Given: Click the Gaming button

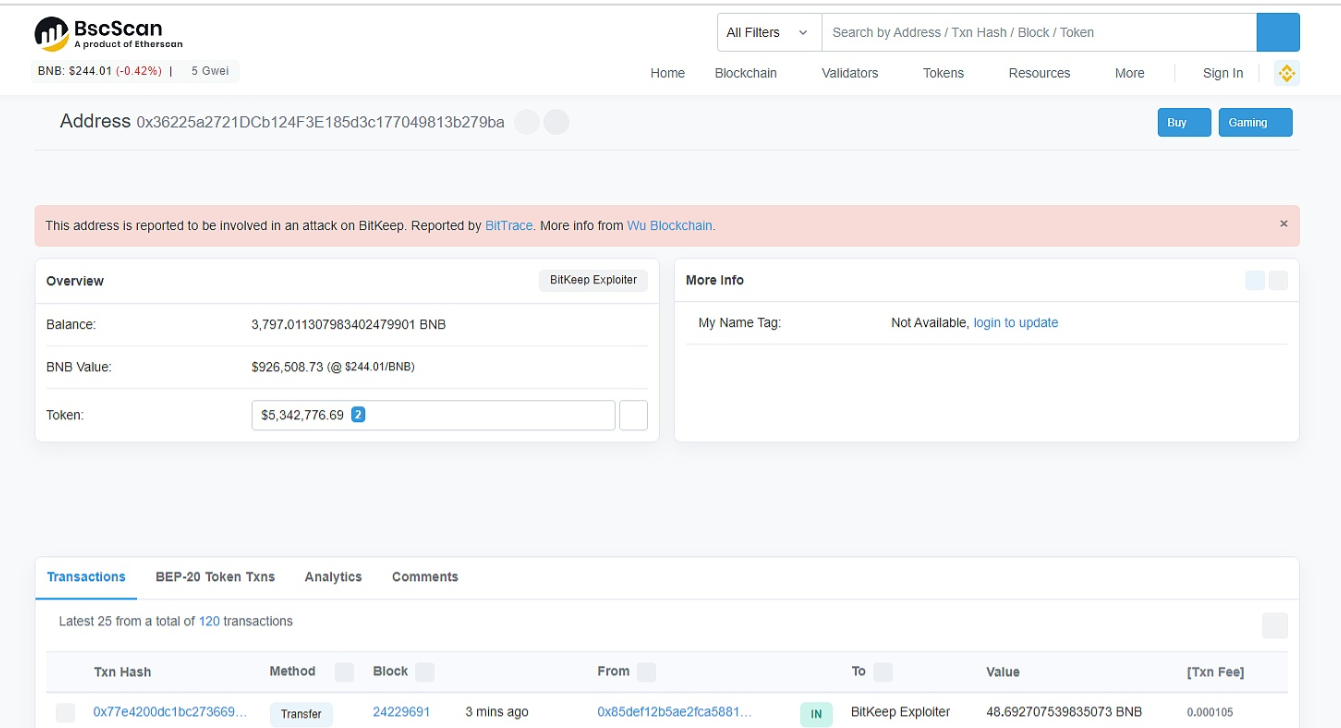Looking at the screenshot, I should (x=1254, y=122).
